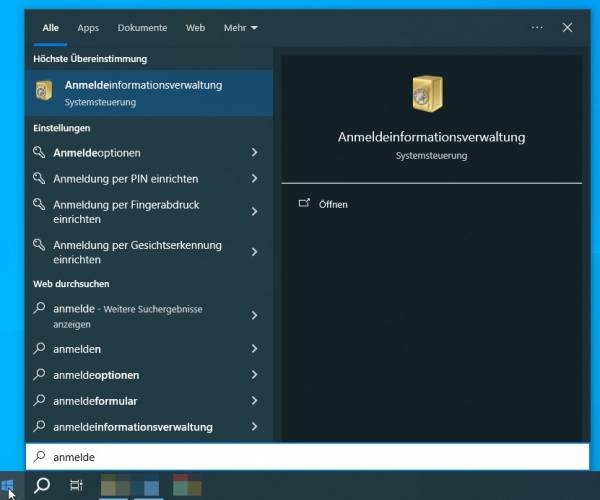The image size is (600, 500).
Task: Expand arrow for anmelden web suggestion
Action: coord(254,349)
